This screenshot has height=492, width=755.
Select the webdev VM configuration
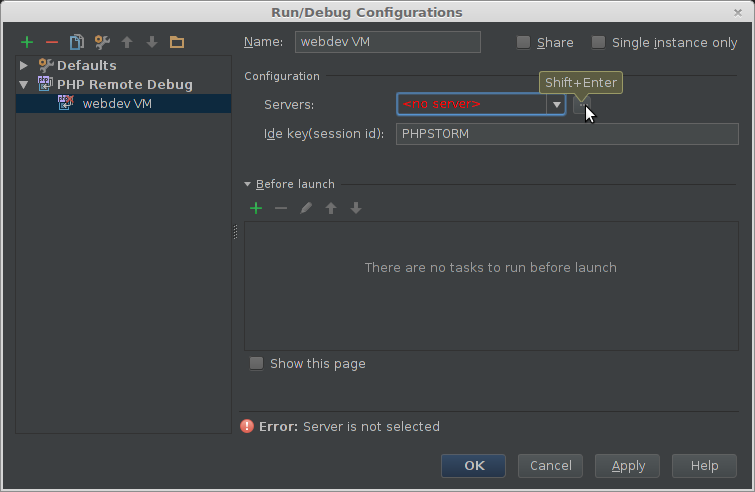[116, 103]
